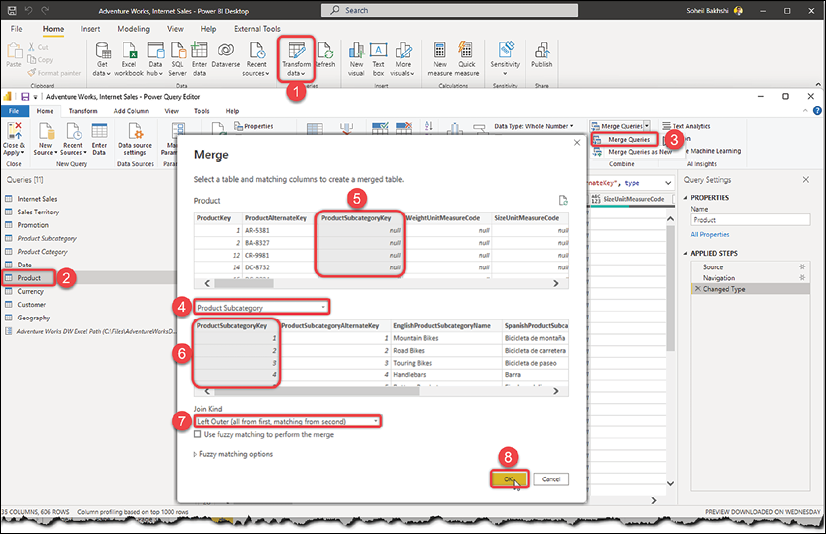
Task: Open the File menu in Power BI Desktop
Action: point(17,29)
